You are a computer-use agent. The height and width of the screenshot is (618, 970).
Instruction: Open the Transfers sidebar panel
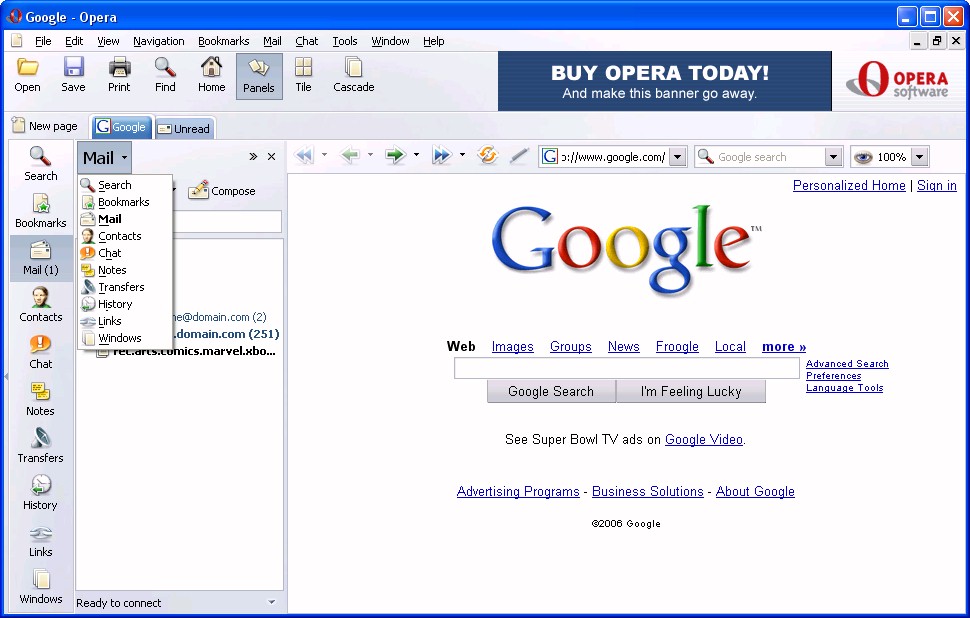[x=41, y=446]
